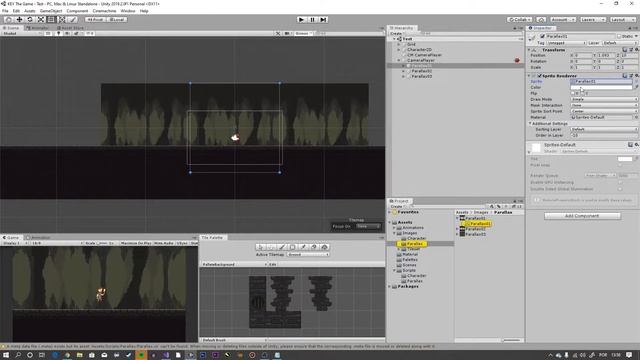The height and width of the screenshot is (360, 640).
Task: Open the GameObject menu
Action: point(51,11)
